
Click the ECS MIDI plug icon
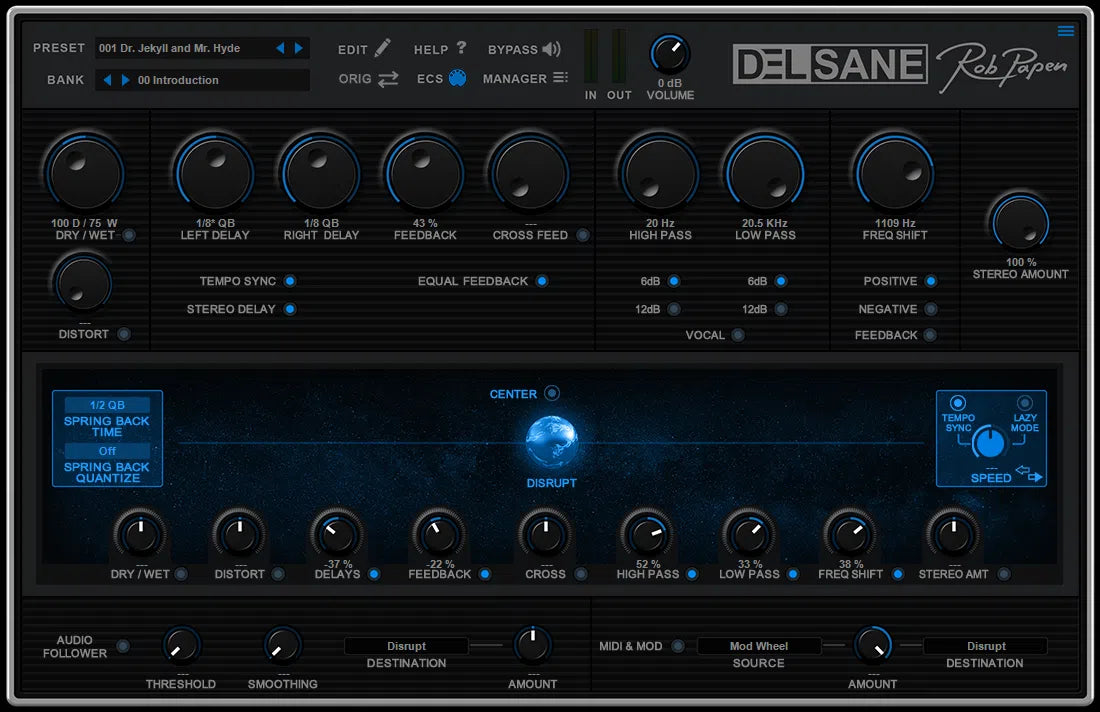pos(457,78)
